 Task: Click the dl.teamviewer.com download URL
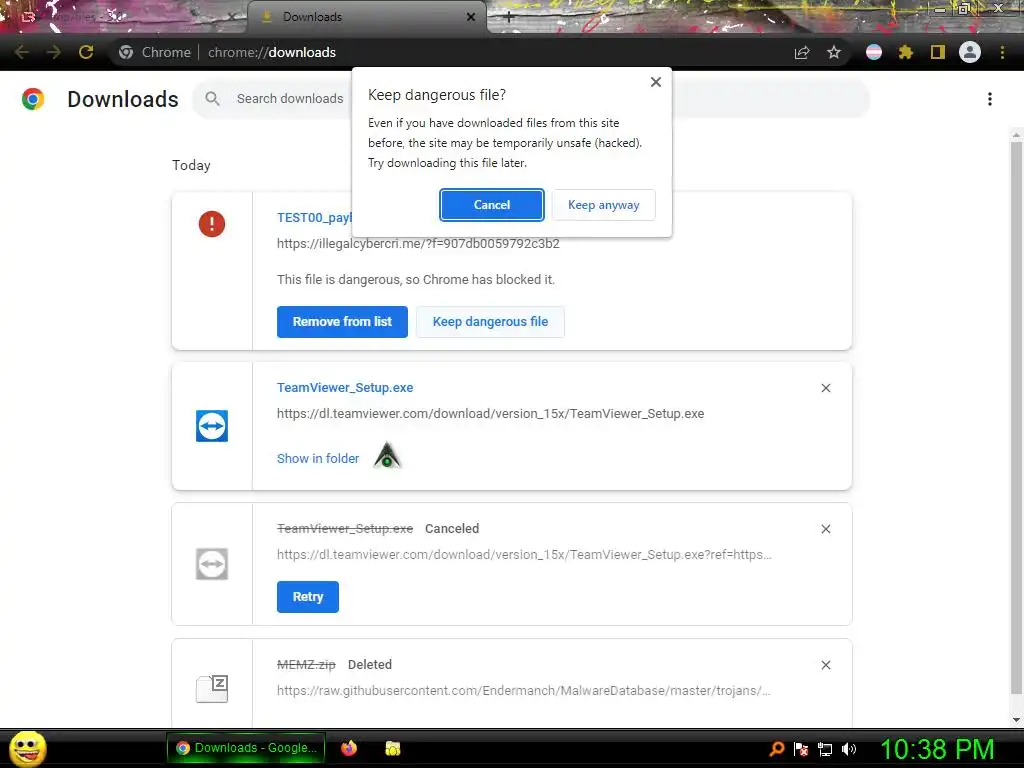[x=490, y=413]
